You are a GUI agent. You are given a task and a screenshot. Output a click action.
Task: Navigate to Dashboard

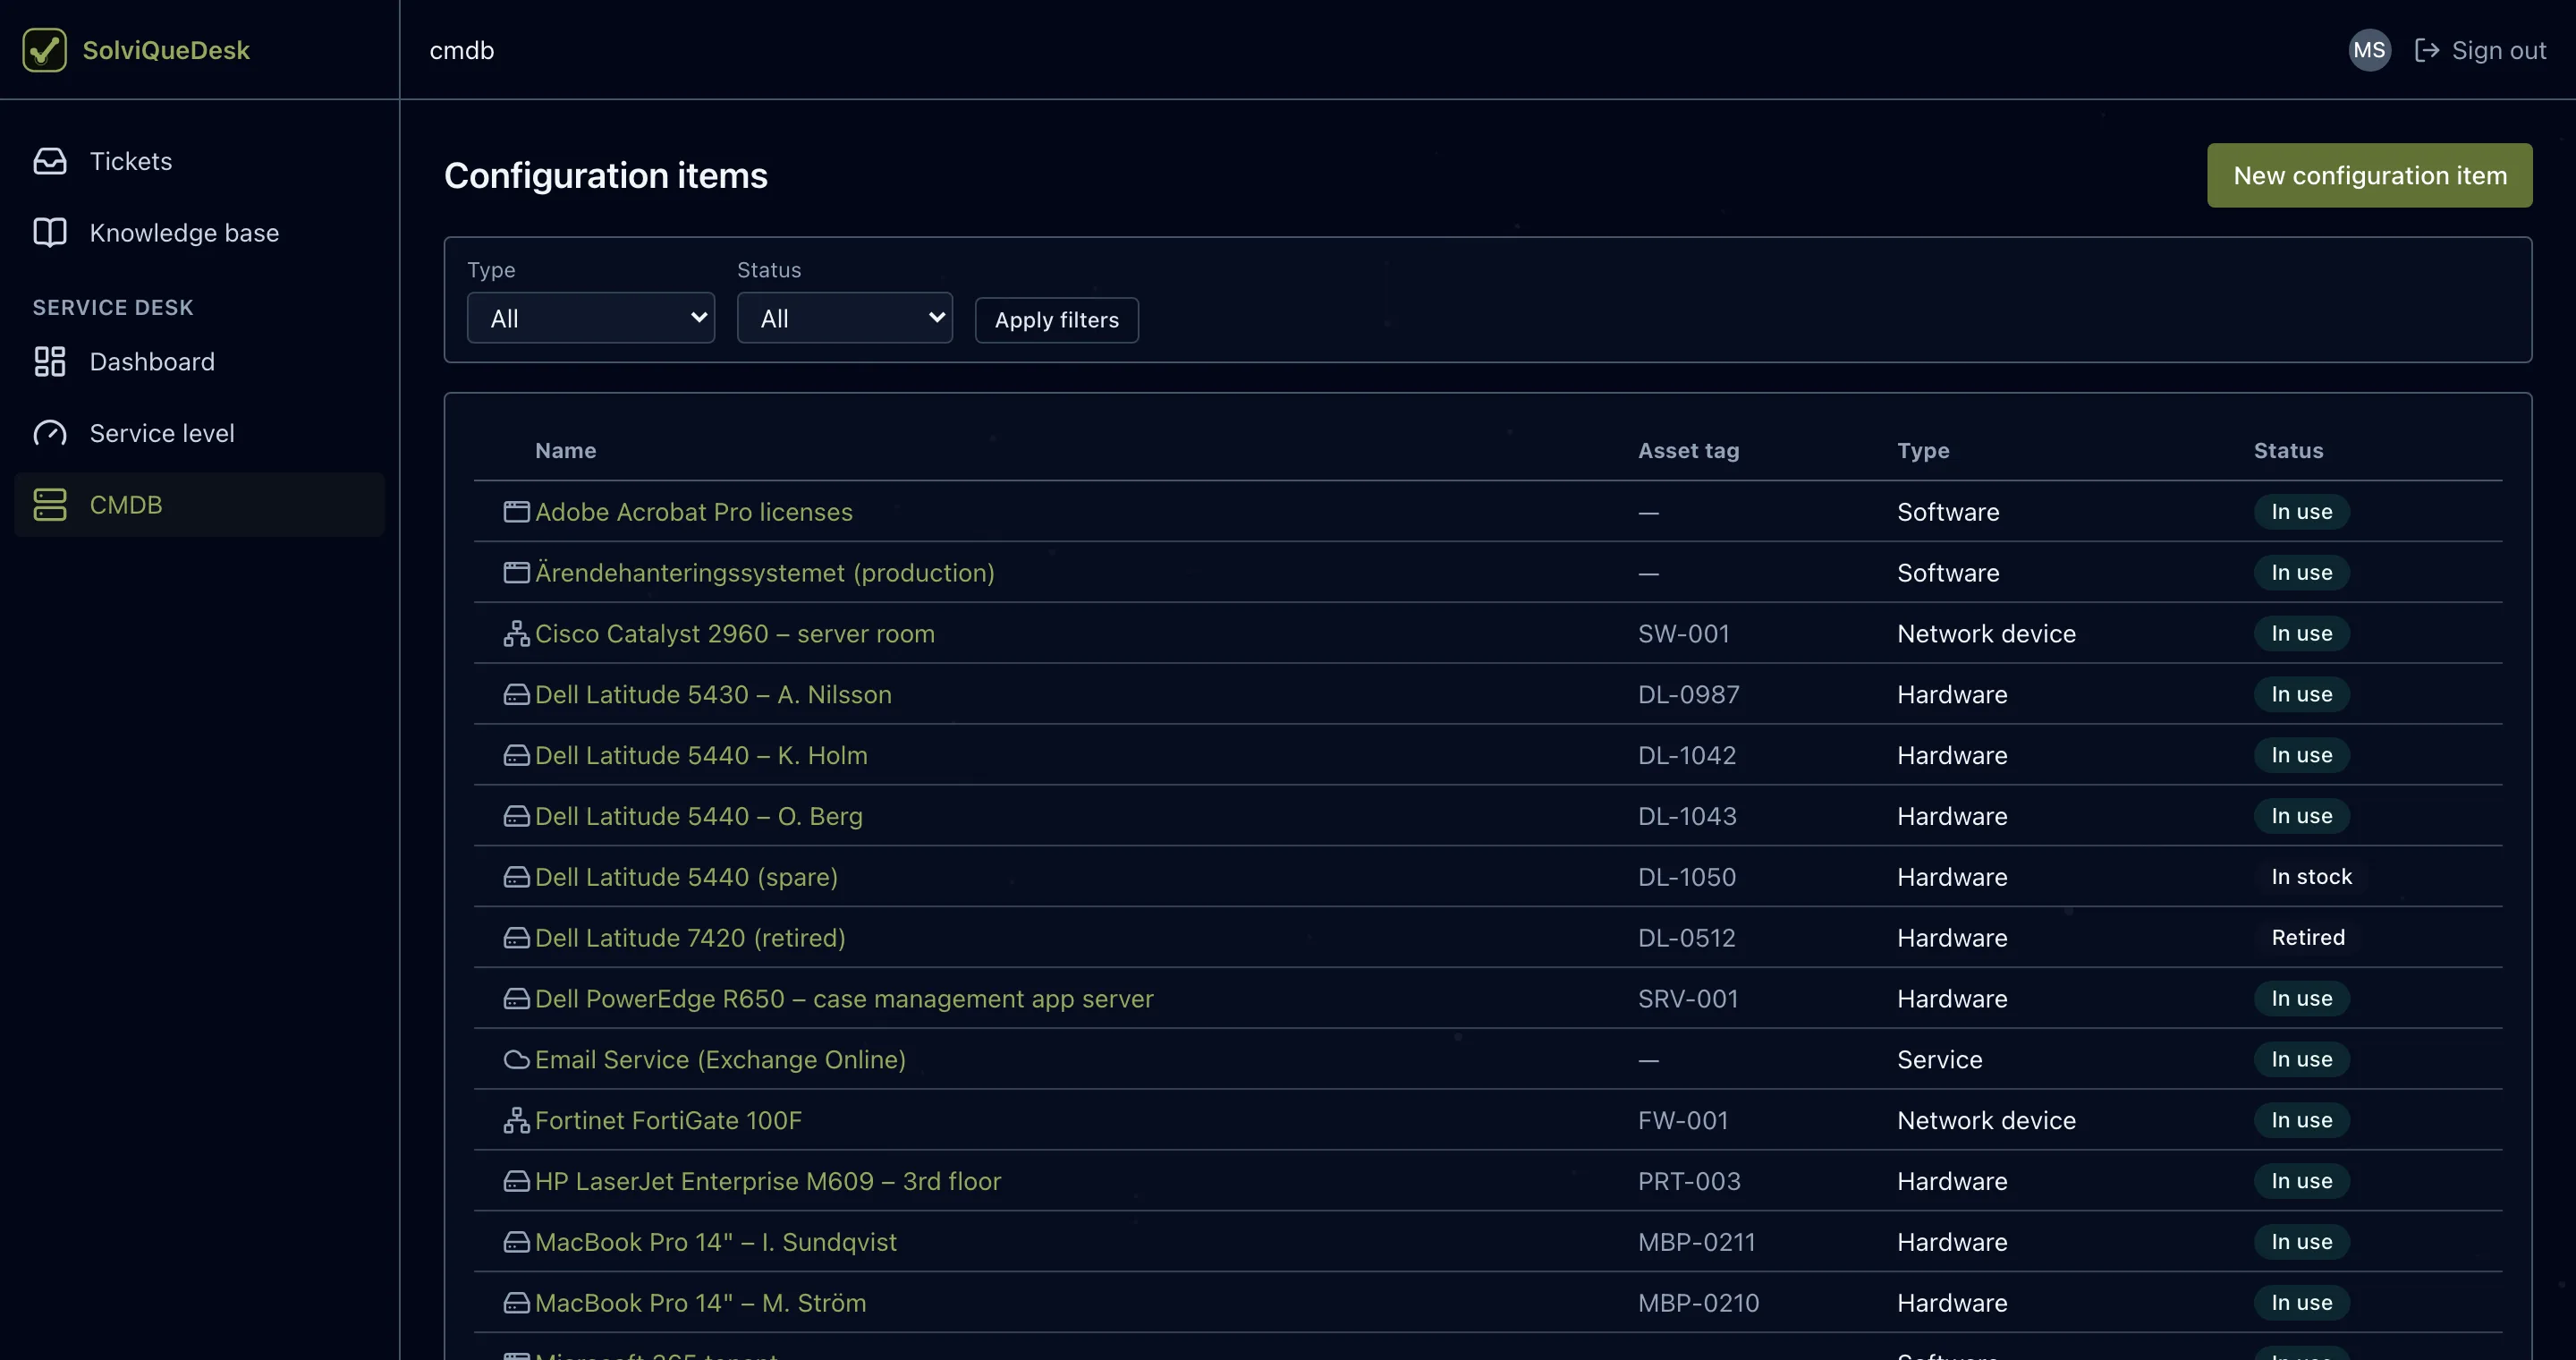(x=200, y=362)
